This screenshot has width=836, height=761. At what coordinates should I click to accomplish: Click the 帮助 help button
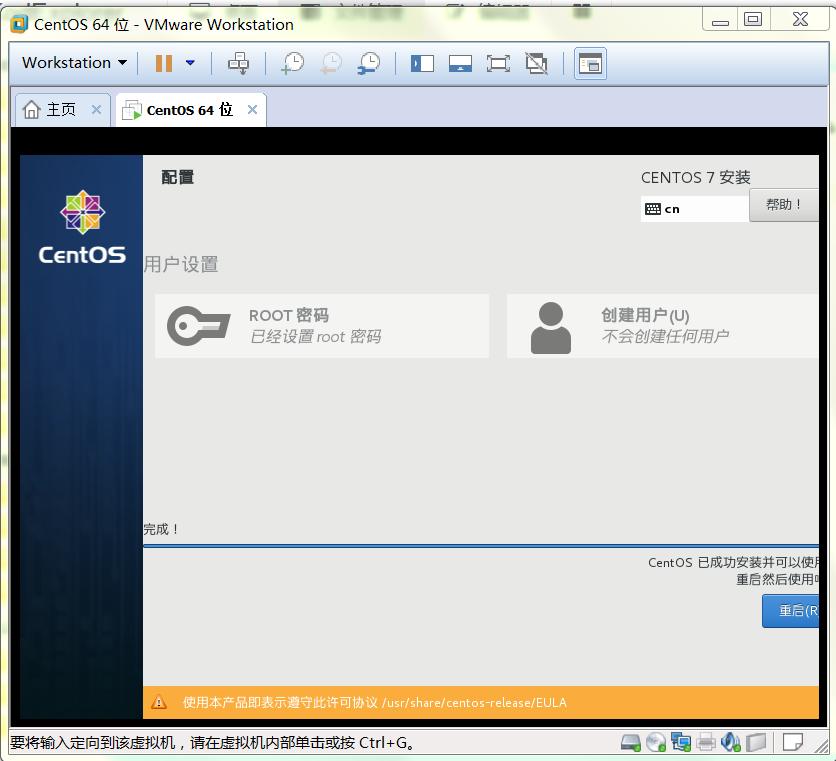784,205
